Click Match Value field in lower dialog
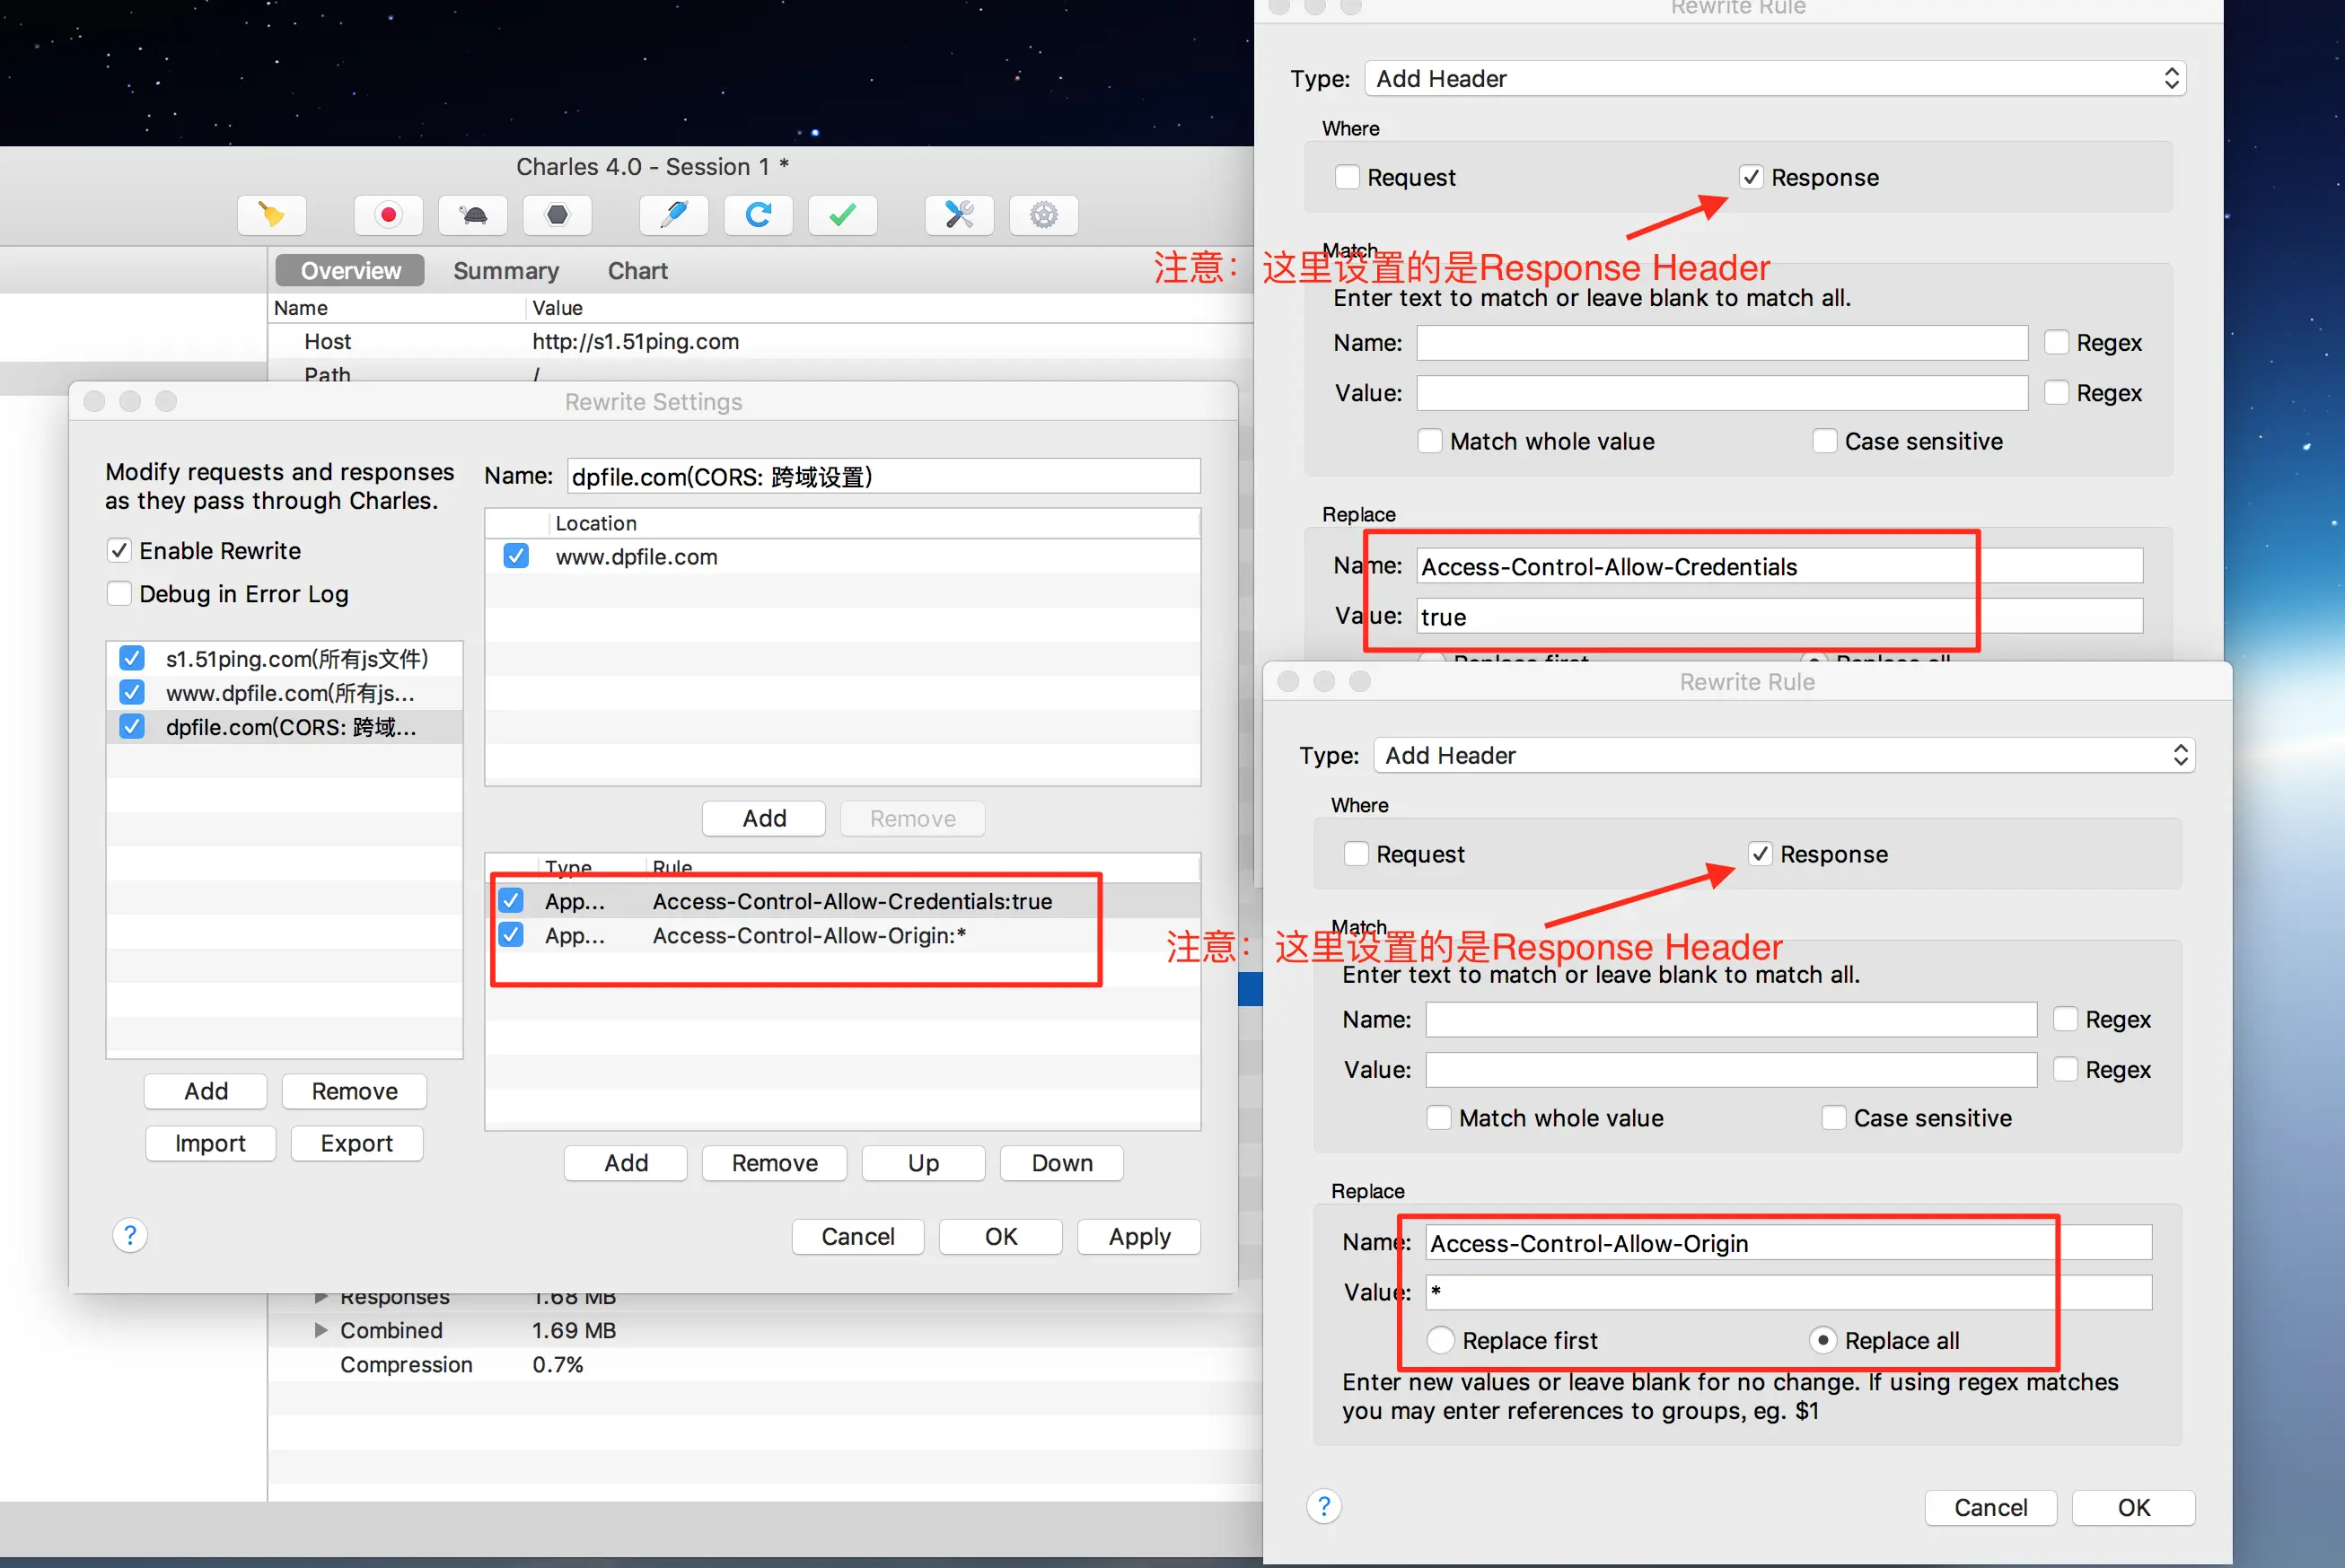The height and width of the screenshot is (1568, 2345). coord(1731,1069)
